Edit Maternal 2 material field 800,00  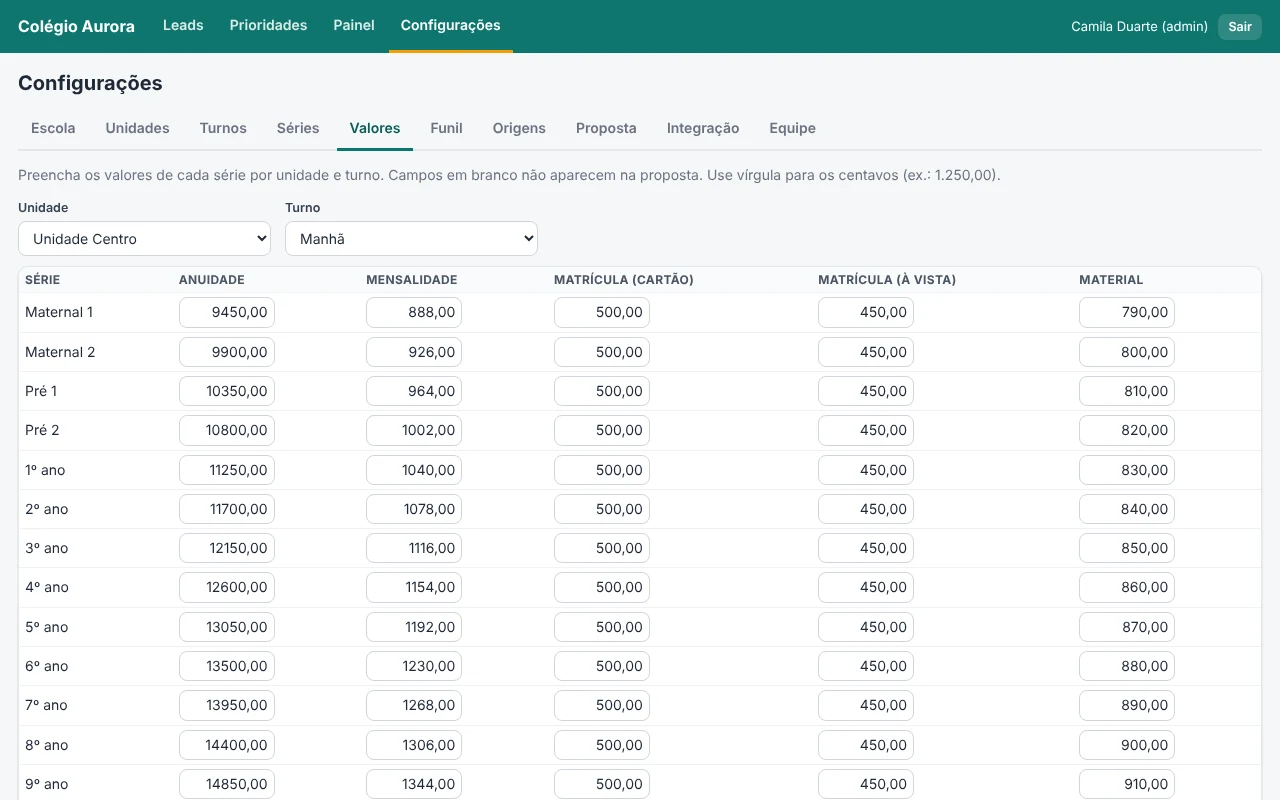[1127, 352]
